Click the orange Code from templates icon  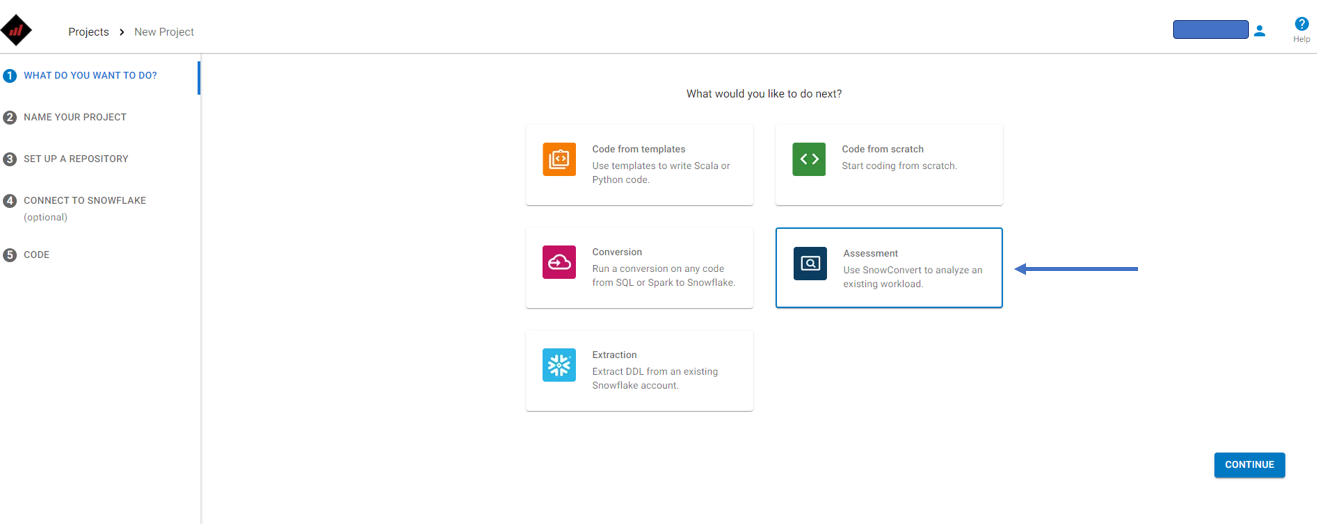[x=559, y=159]
